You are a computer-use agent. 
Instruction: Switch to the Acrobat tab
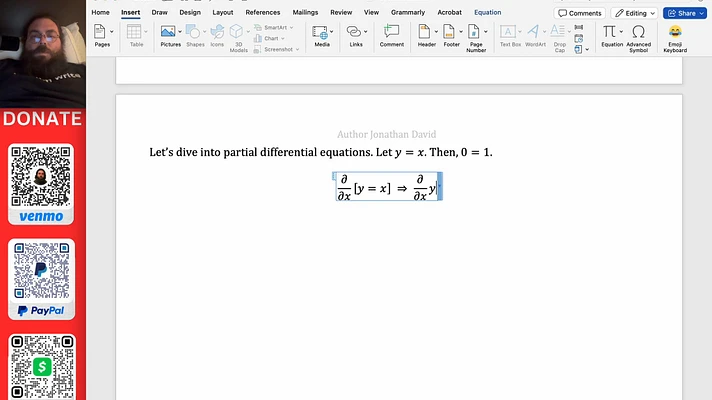tap(449, 13)
